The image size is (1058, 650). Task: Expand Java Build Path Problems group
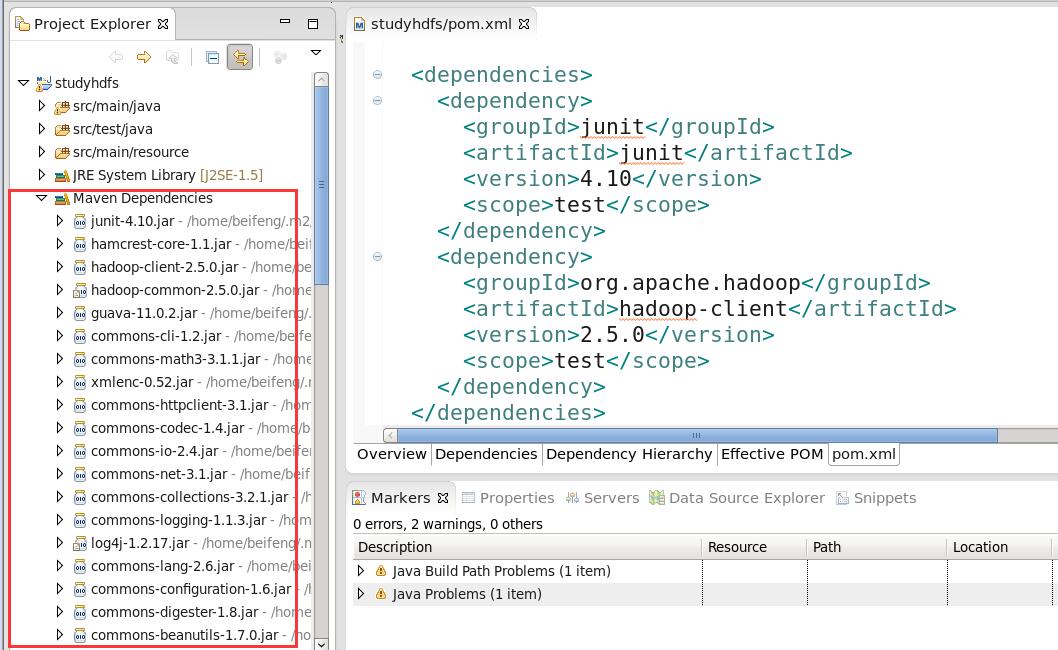361,571
